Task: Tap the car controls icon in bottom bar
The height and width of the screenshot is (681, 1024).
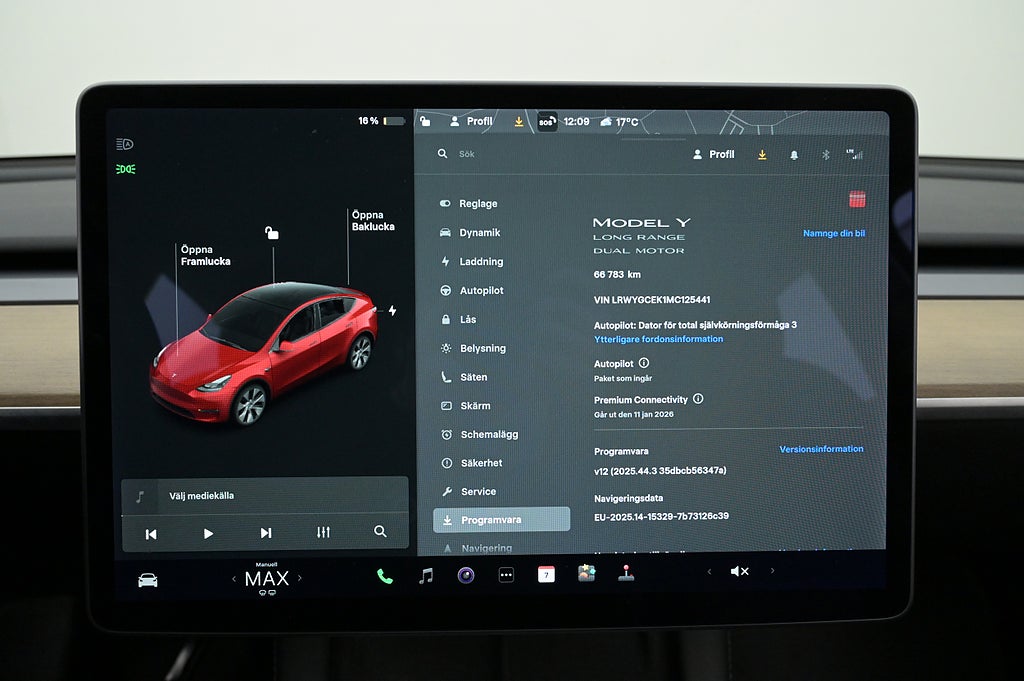Action: (148, 580)
